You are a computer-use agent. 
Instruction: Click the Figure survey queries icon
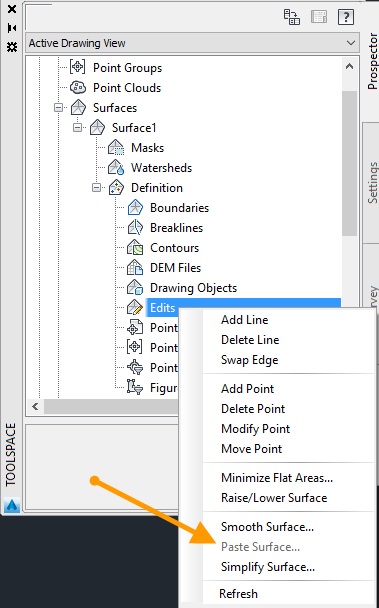click(135, 387)
